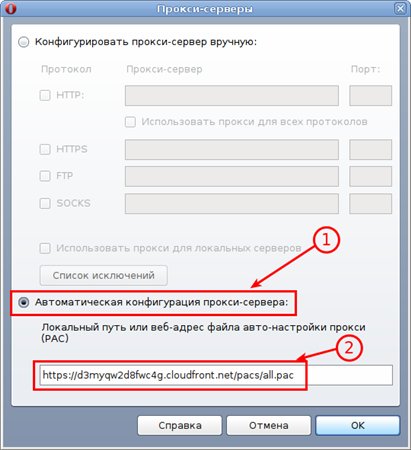Check Использовать прокси для локальных серверов
The height and width of the screenshot is (450, 411).
(45, 248)
